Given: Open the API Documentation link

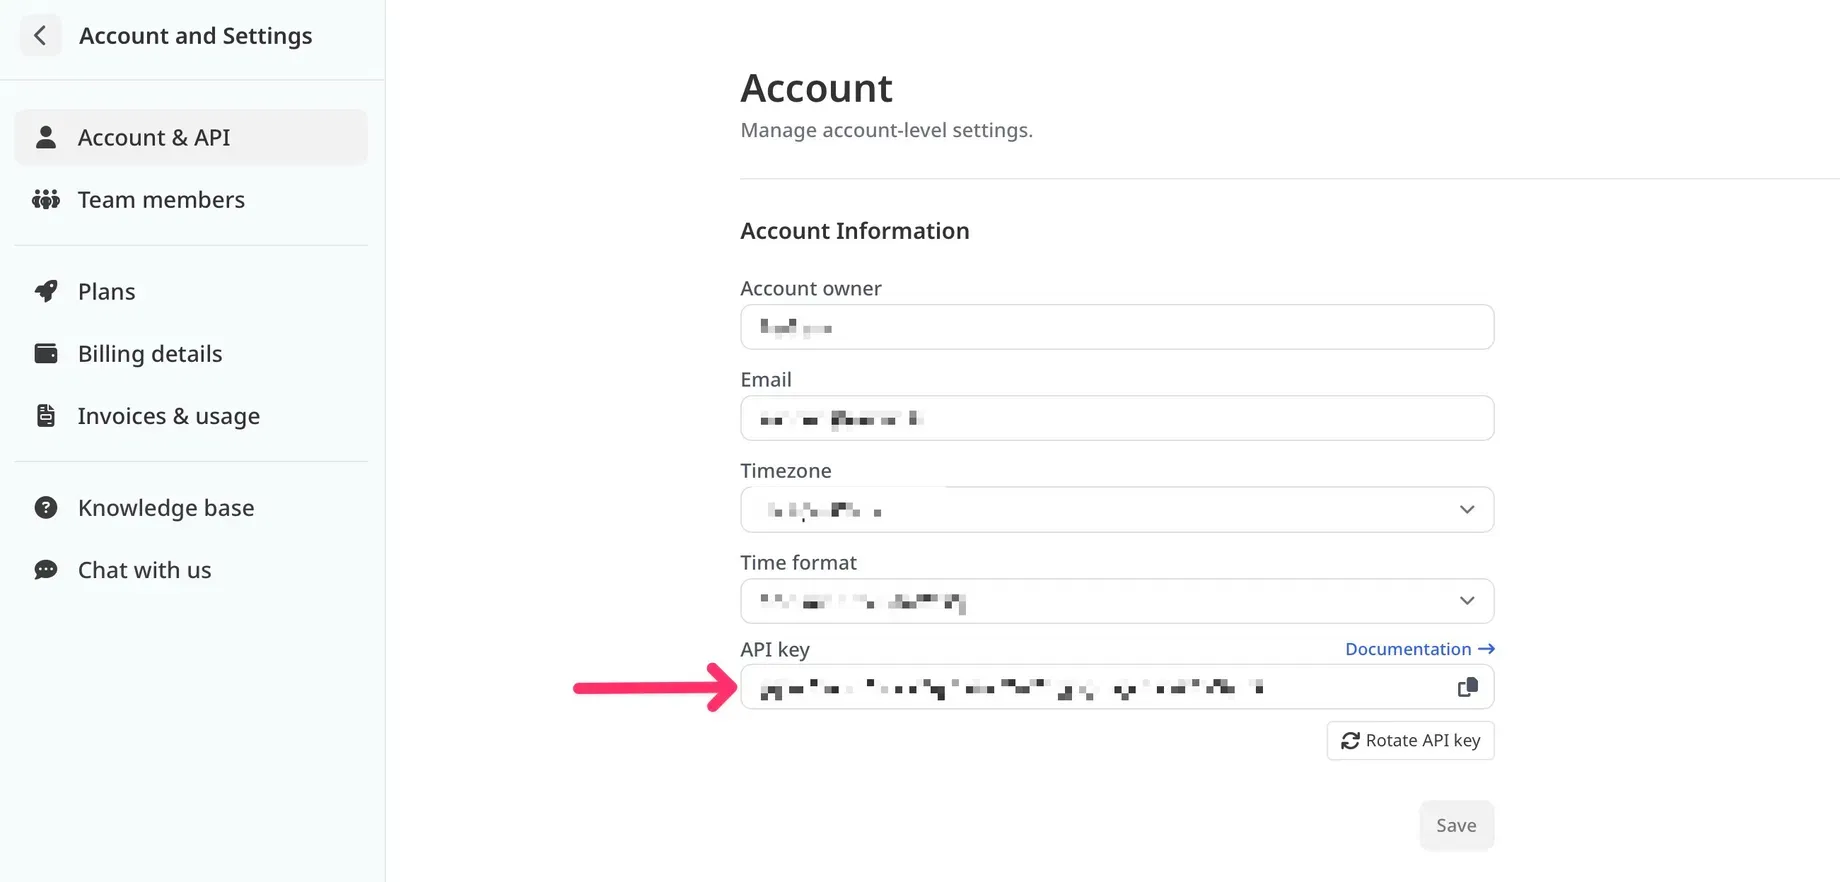Looking at the screenshot, I should [x=1419, y=649].
